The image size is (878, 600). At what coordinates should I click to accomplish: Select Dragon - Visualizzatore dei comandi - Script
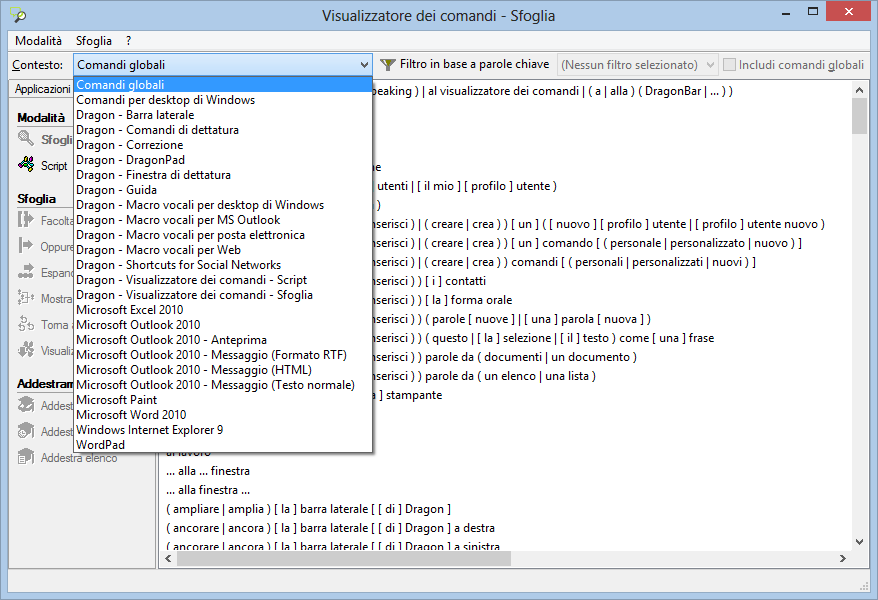(223, 280)
